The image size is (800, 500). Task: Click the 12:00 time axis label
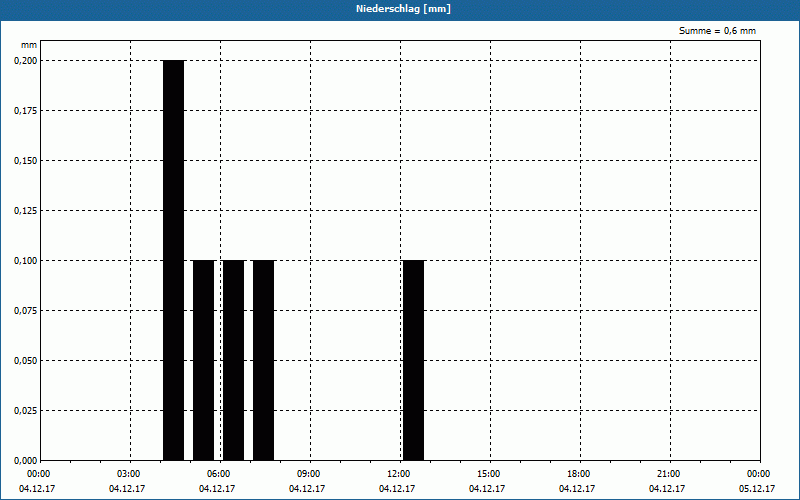pyautogui.click(x=399, y=474)
